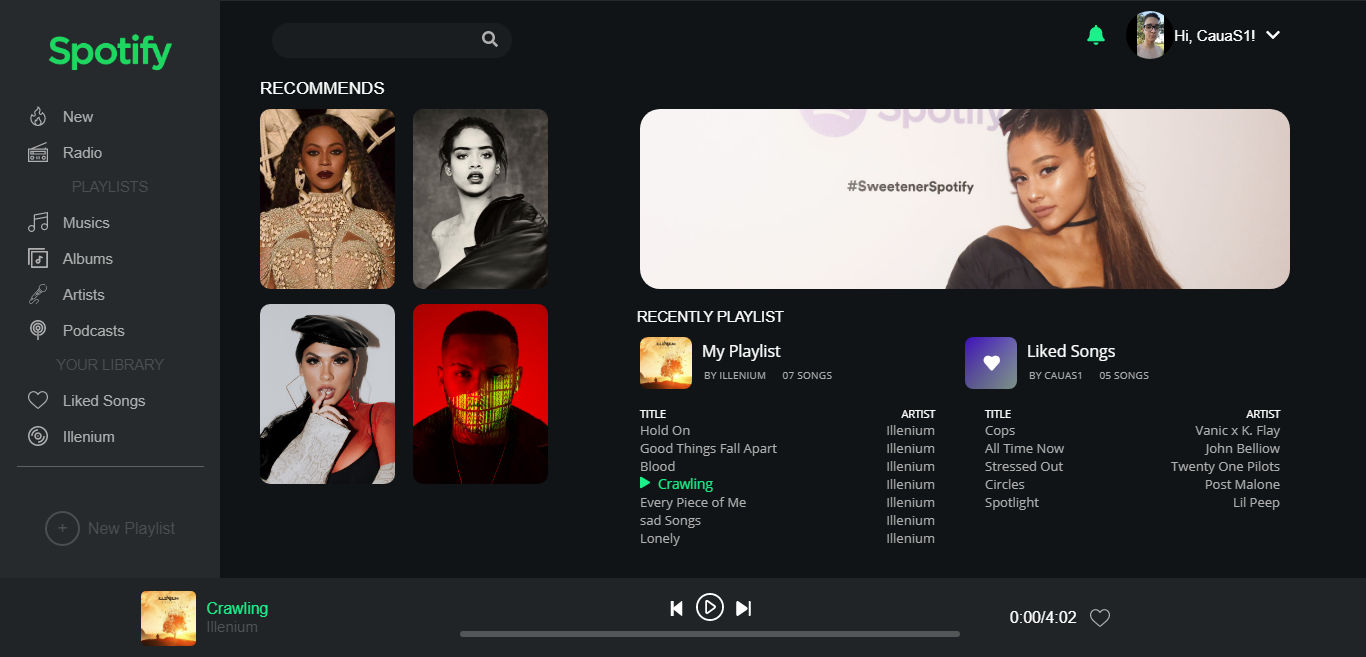The width and height of the screenshot is (1366, 657).
Task: Click artist Lil Peep
Action: tap(1256, 503)
